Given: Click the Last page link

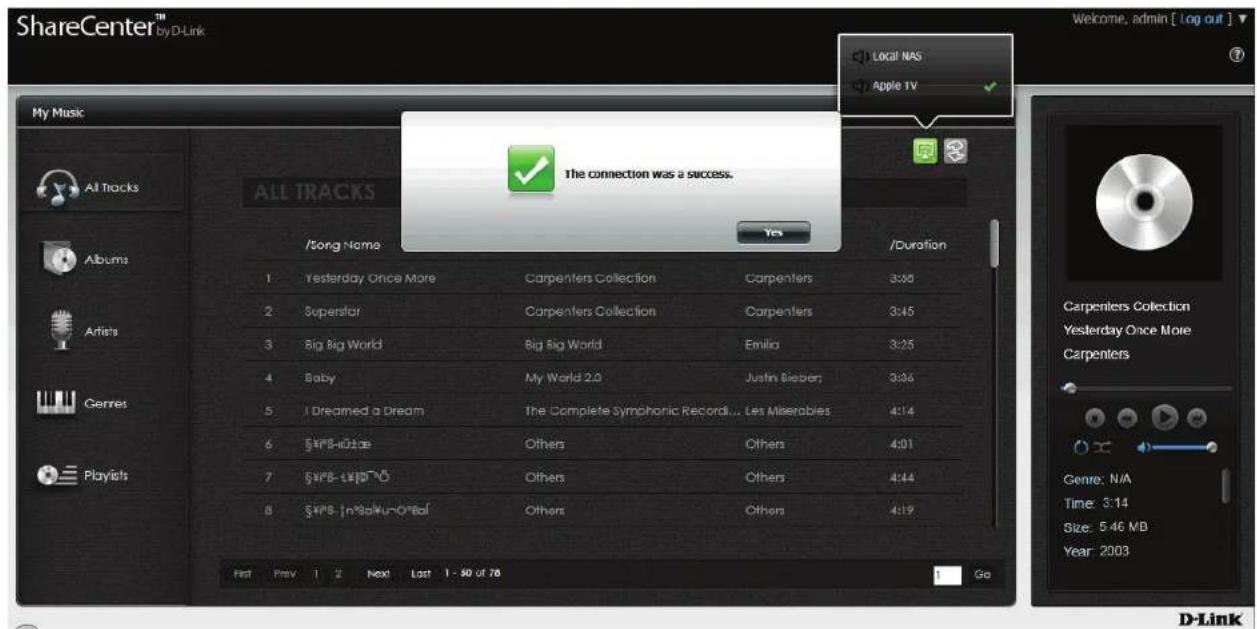Looking at the screenshot, I should [422, 575].
